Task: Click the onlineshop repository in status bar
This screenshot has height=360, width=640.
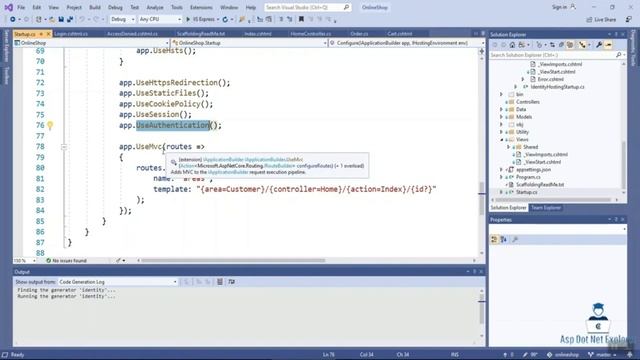Action: click(x=563, y=355)
